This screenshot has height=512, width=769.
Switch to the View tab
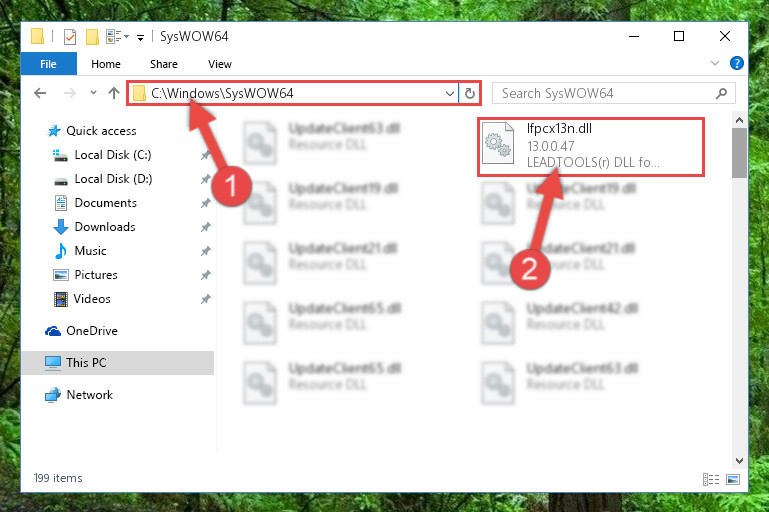click(x=220, y=64)
